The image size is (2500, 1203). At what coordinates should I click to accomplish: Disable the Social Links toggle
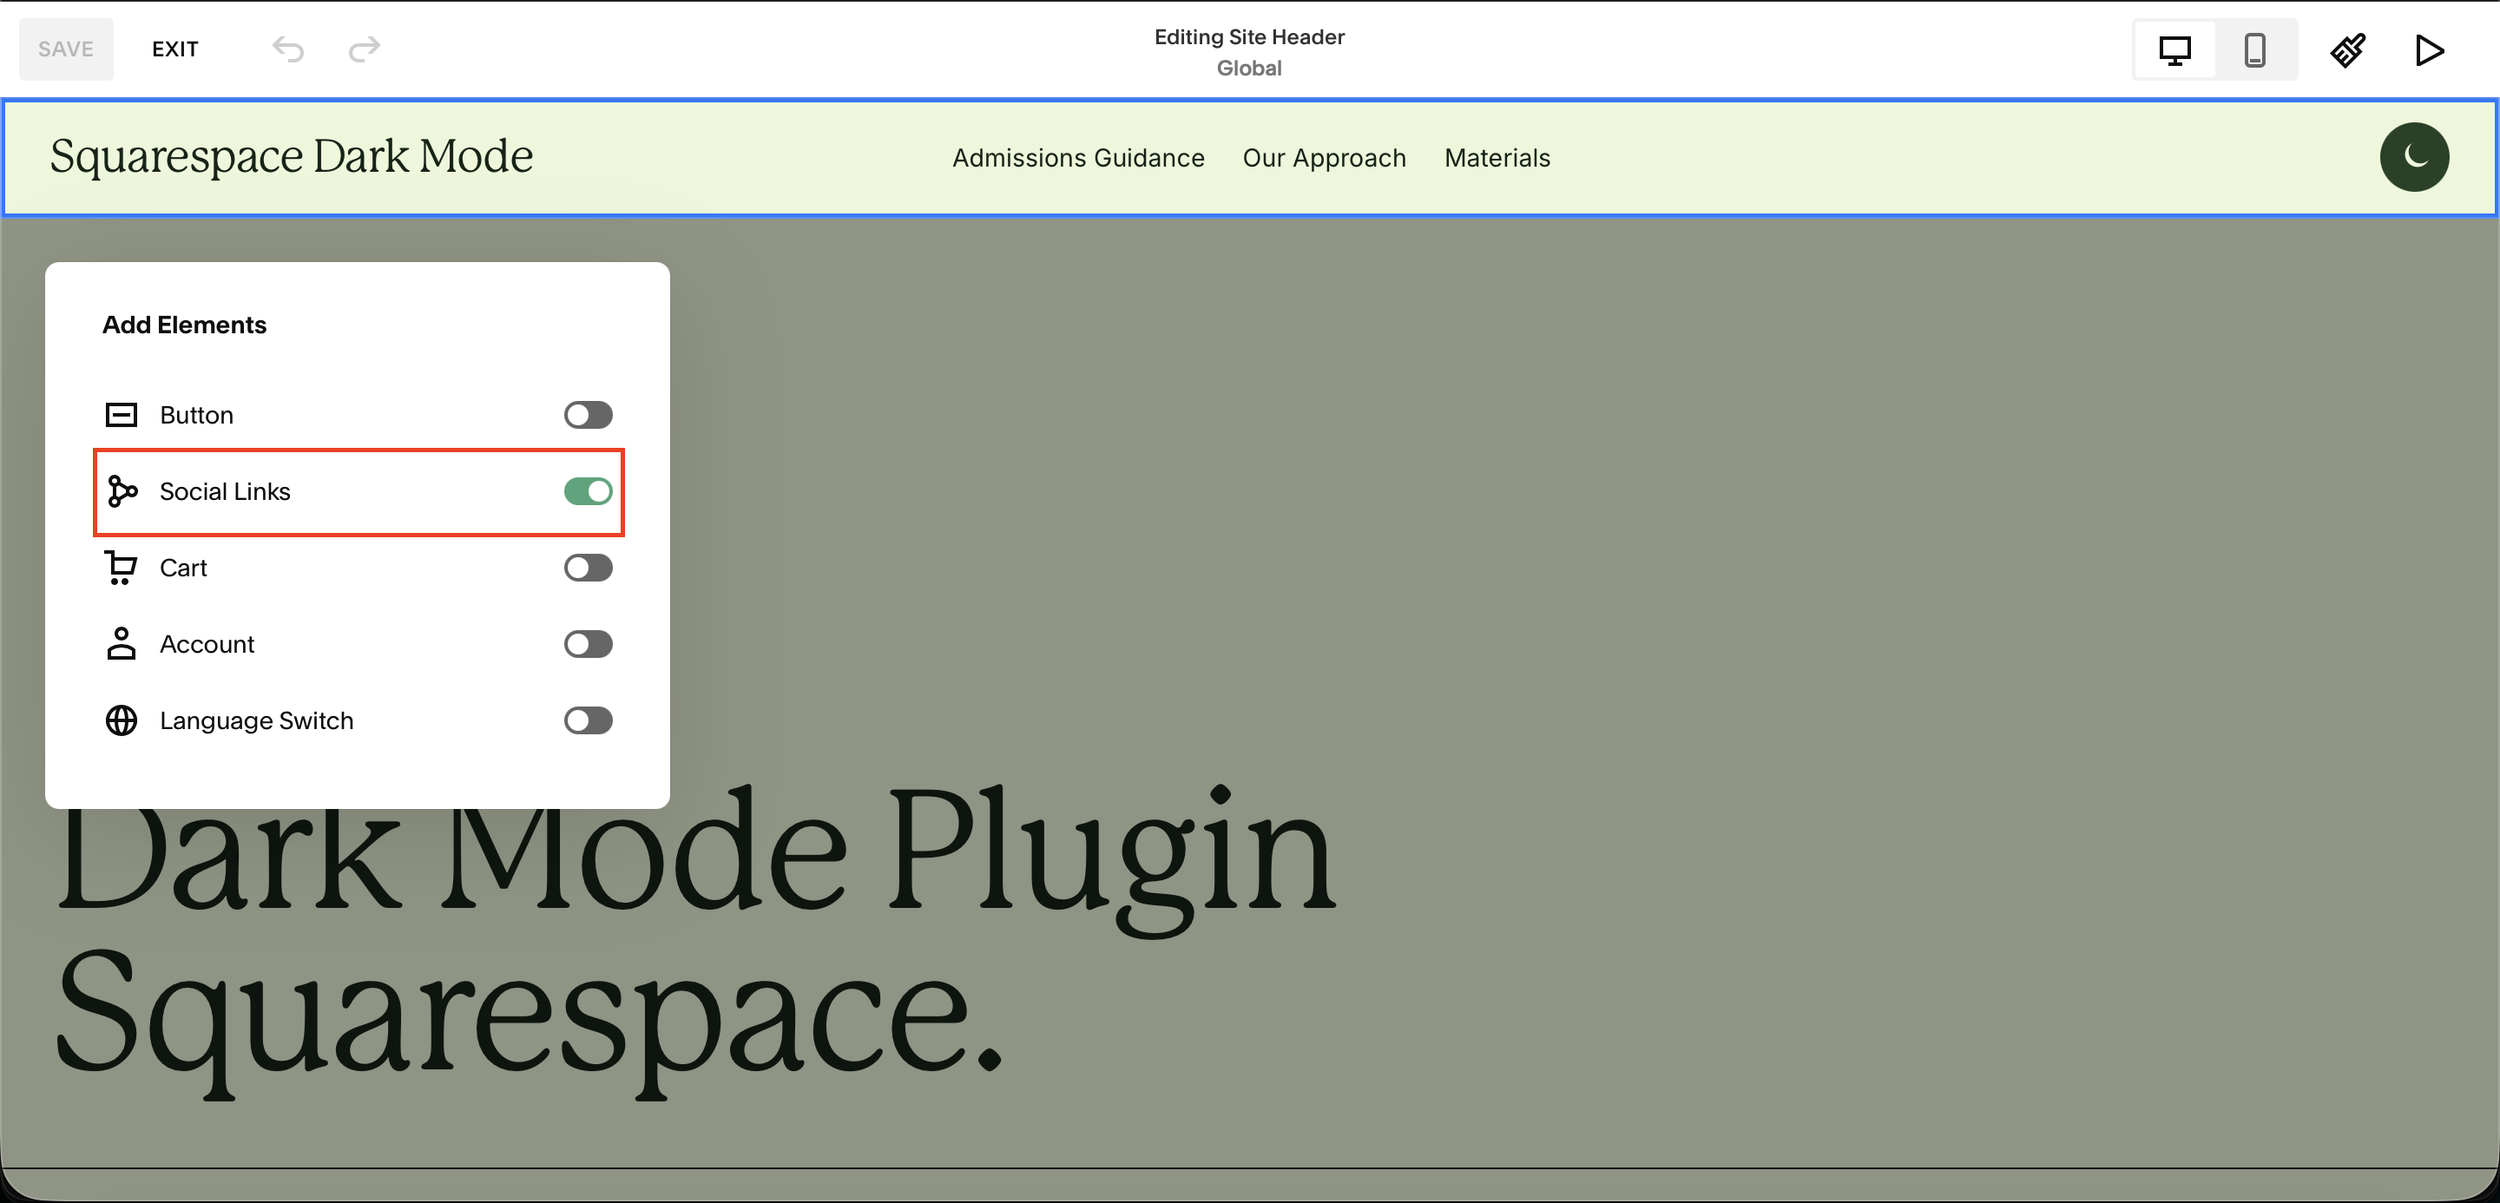pyautogui.click(x=588, y=491)
